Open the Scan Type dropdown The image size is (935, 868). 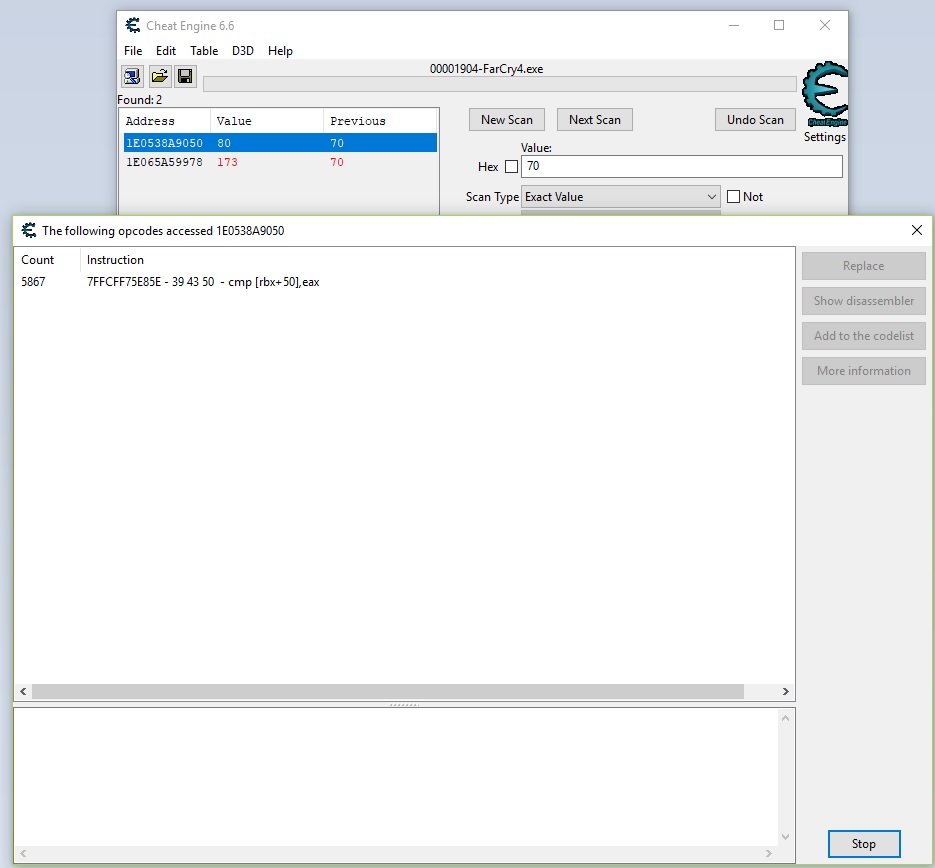click(621, 197)
